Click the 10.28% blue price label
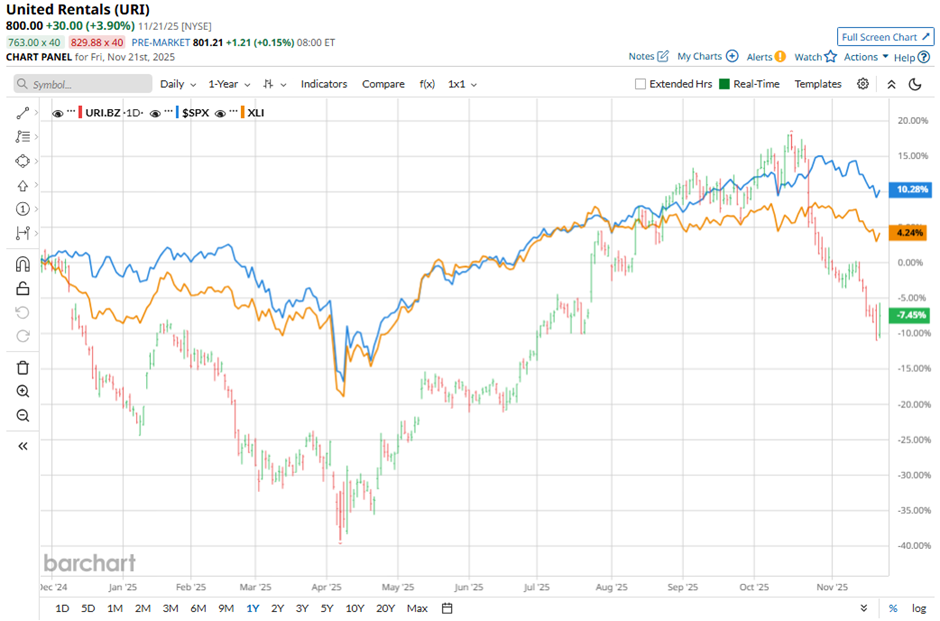Image resolution: width=940 pixels, height=621 pixels. 911,189
